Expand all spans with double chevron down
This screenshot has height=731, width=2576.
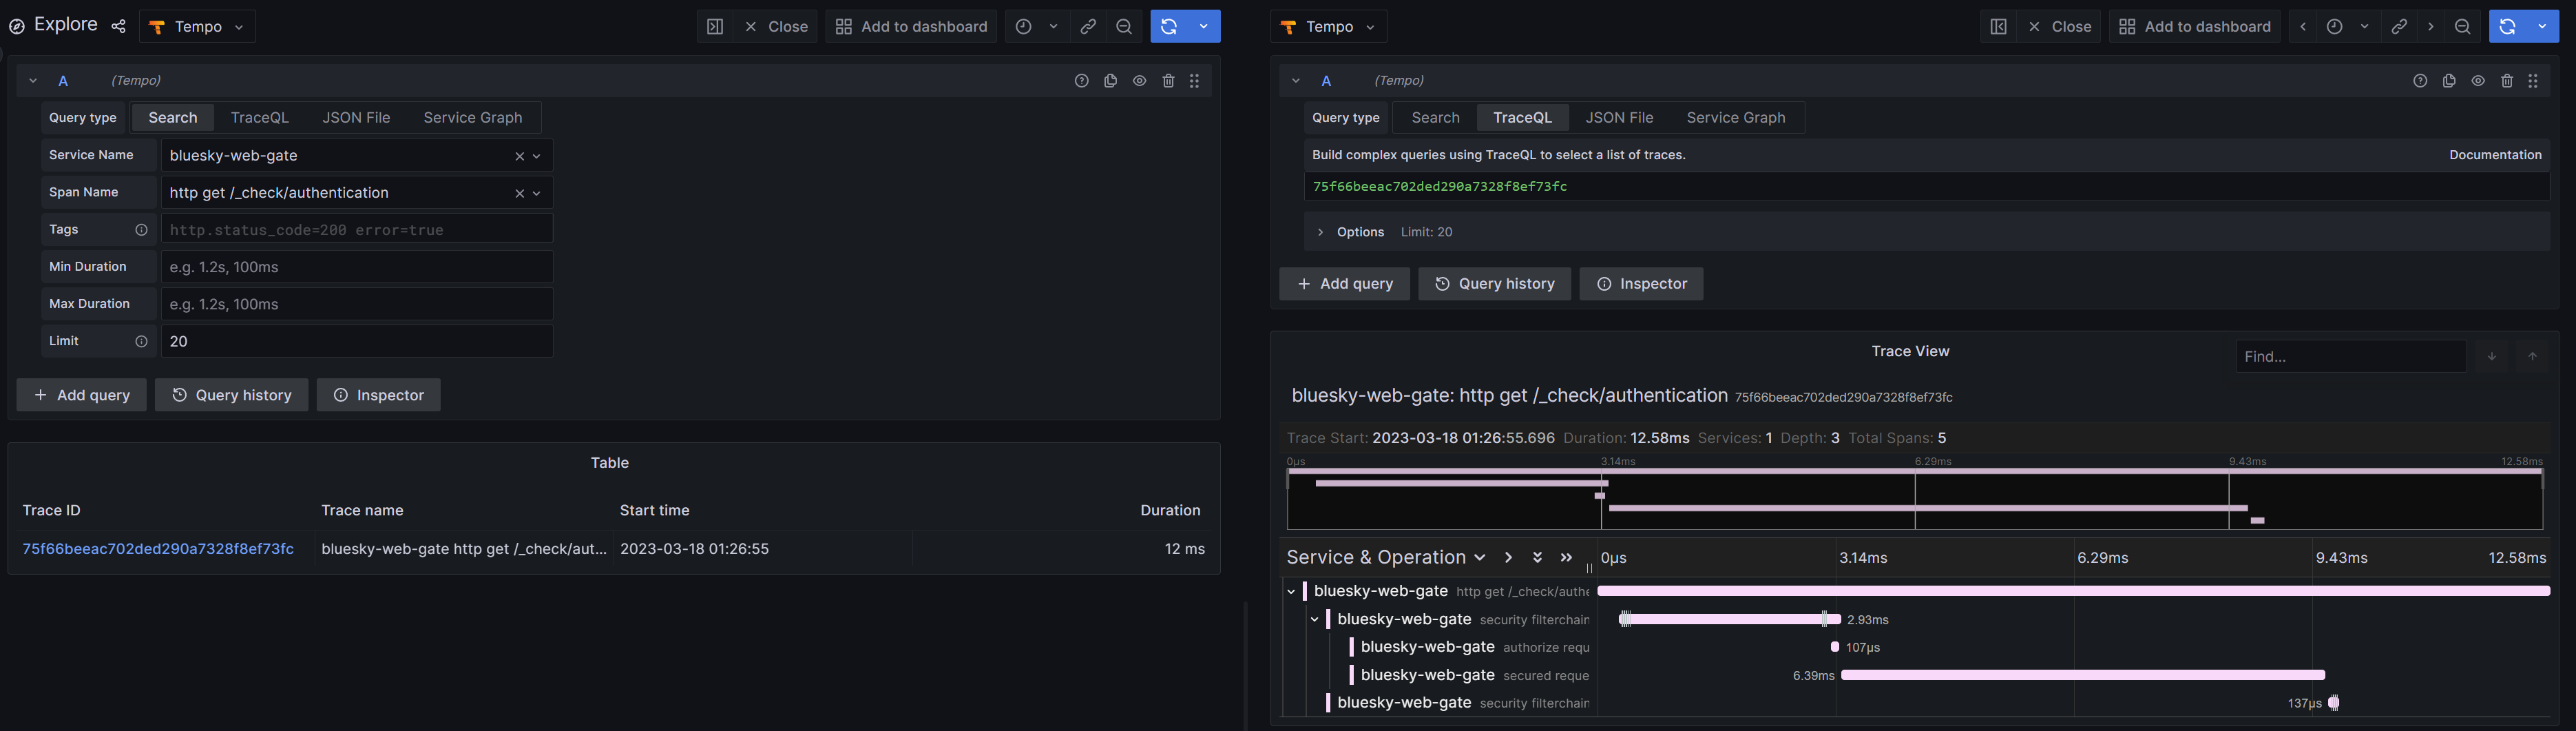click(x=1537, y=558)
